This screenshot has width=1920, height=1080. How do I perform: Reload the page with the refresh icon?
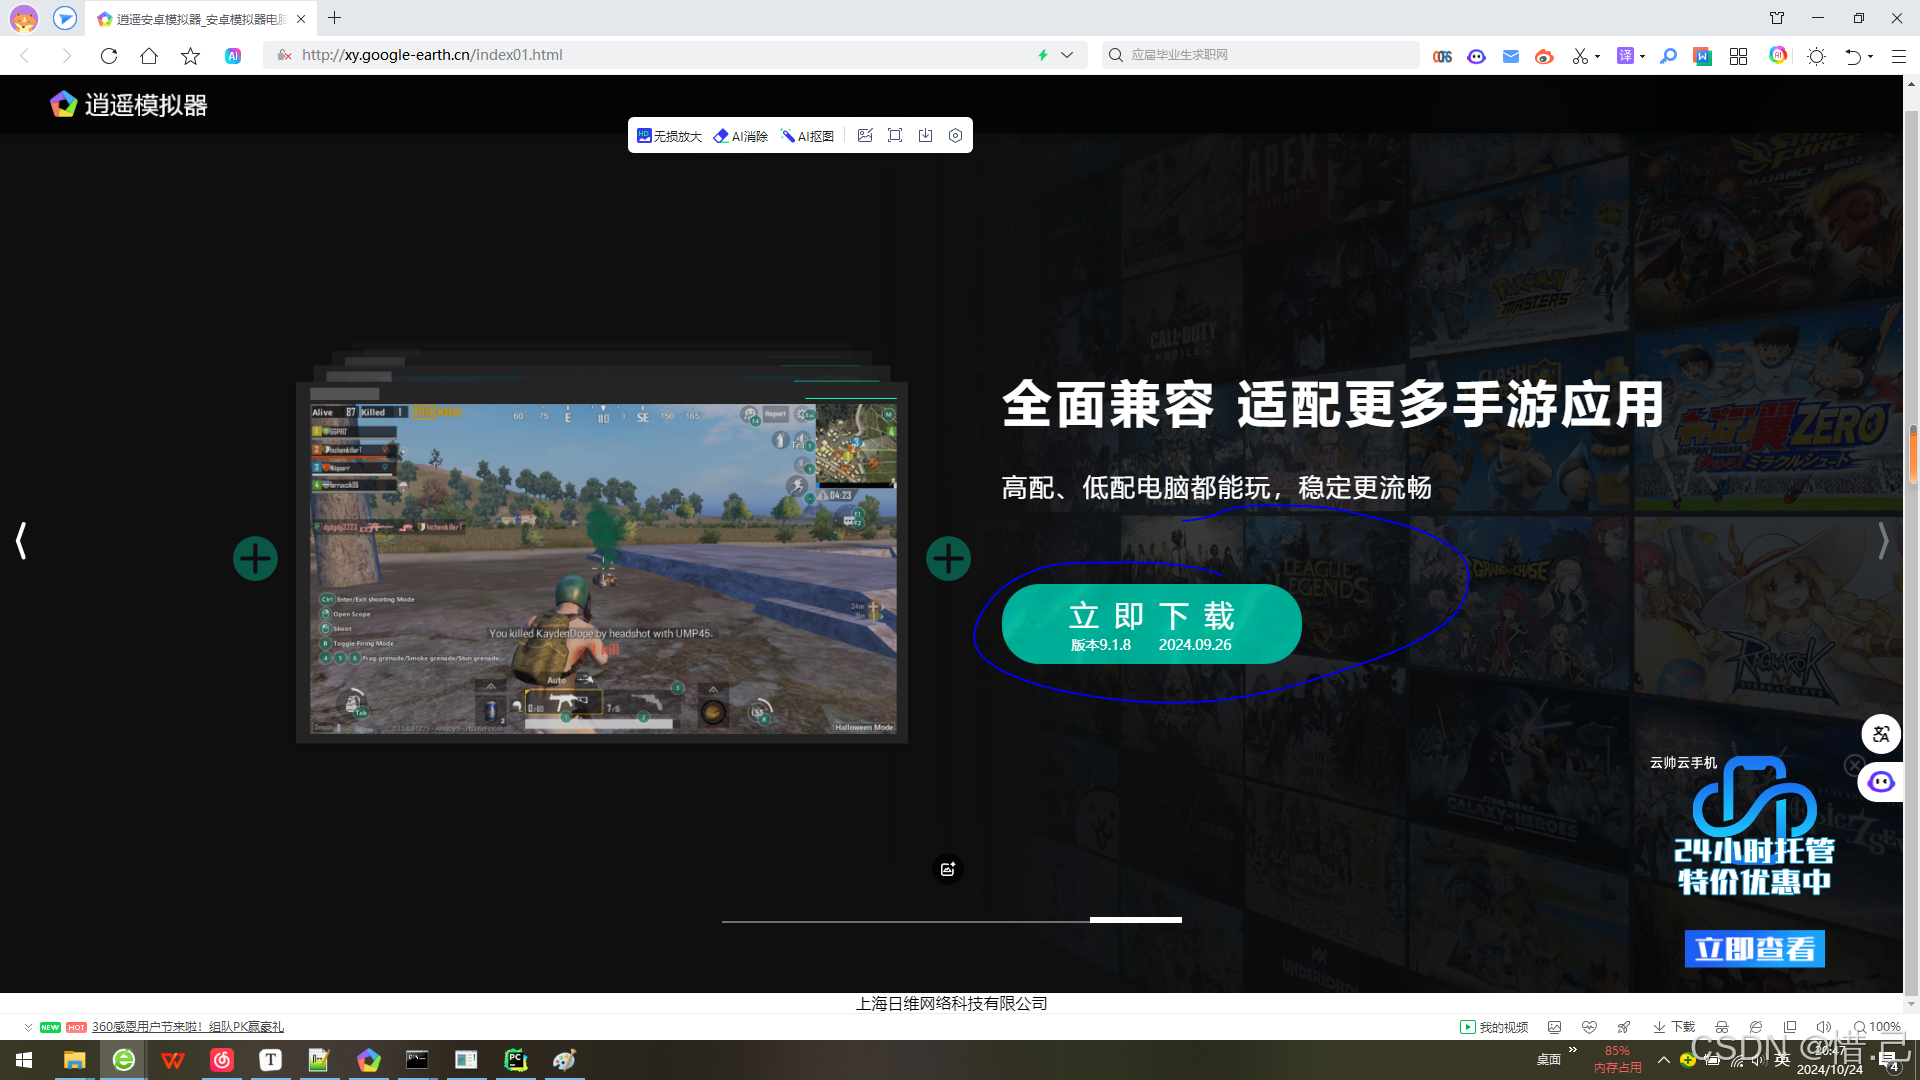click(109, 56)
